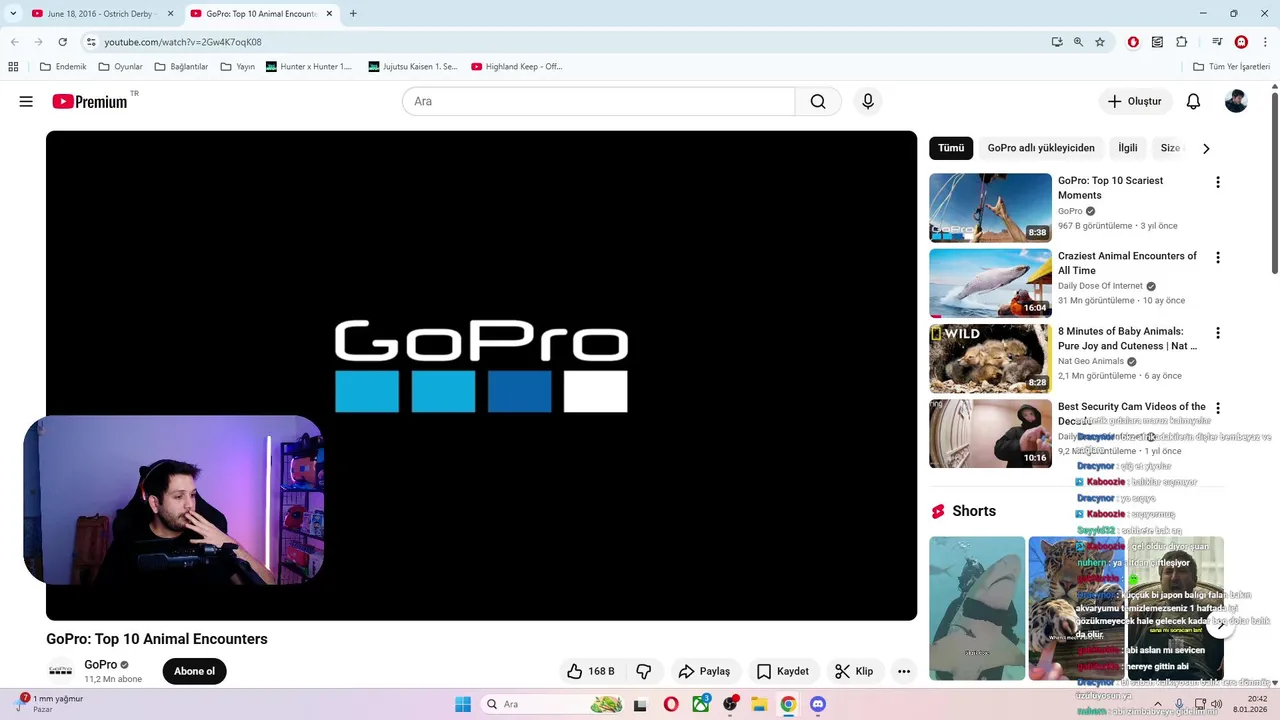This screenshot has height=720, width=1280.
Task: Start voice search with the microphone
Action: [868, 101]
